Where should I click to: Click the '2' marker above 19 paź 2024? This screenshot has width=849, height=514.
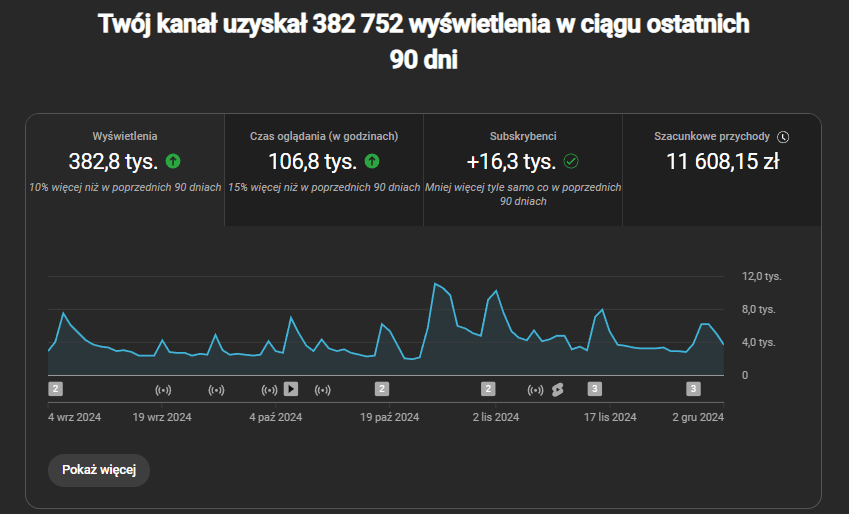(382, 389)
